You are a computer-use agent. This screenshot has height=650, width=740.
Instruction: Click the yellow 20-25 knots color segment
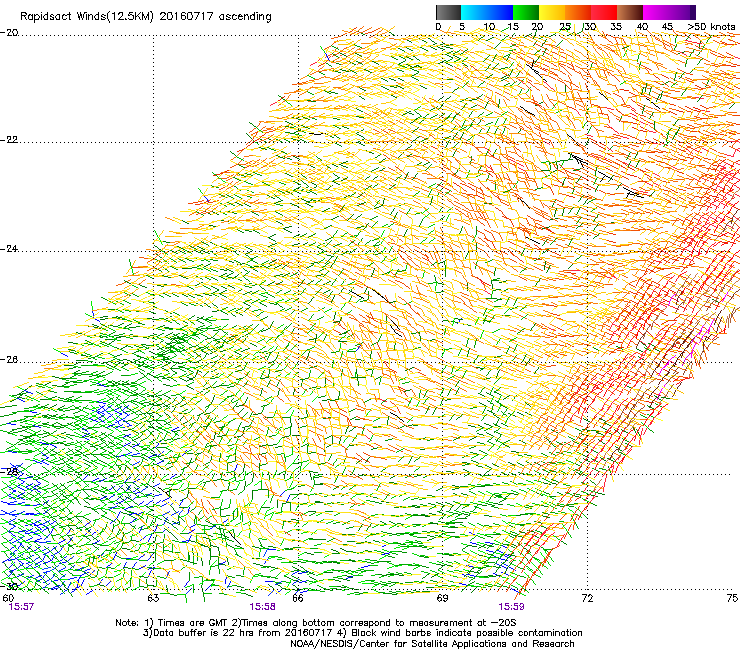[552, 12]
